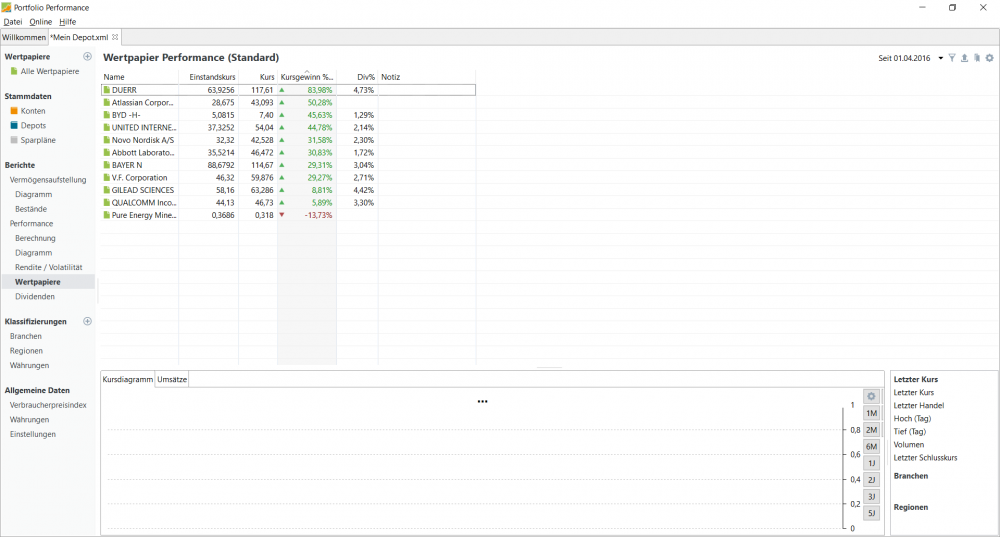This screenshot has height=537, width=1000.
Task: Open Einstellungen in the sidebar
Action: tap(33, 434)
